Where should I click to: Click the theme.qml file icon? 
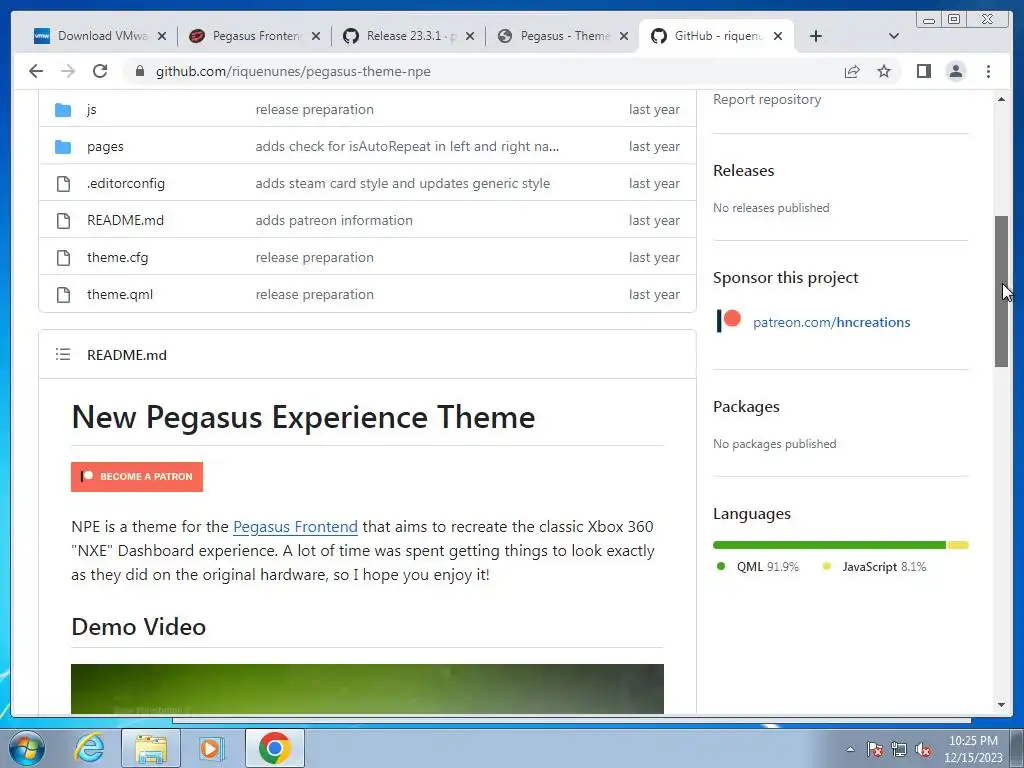(x=63, y=295)
